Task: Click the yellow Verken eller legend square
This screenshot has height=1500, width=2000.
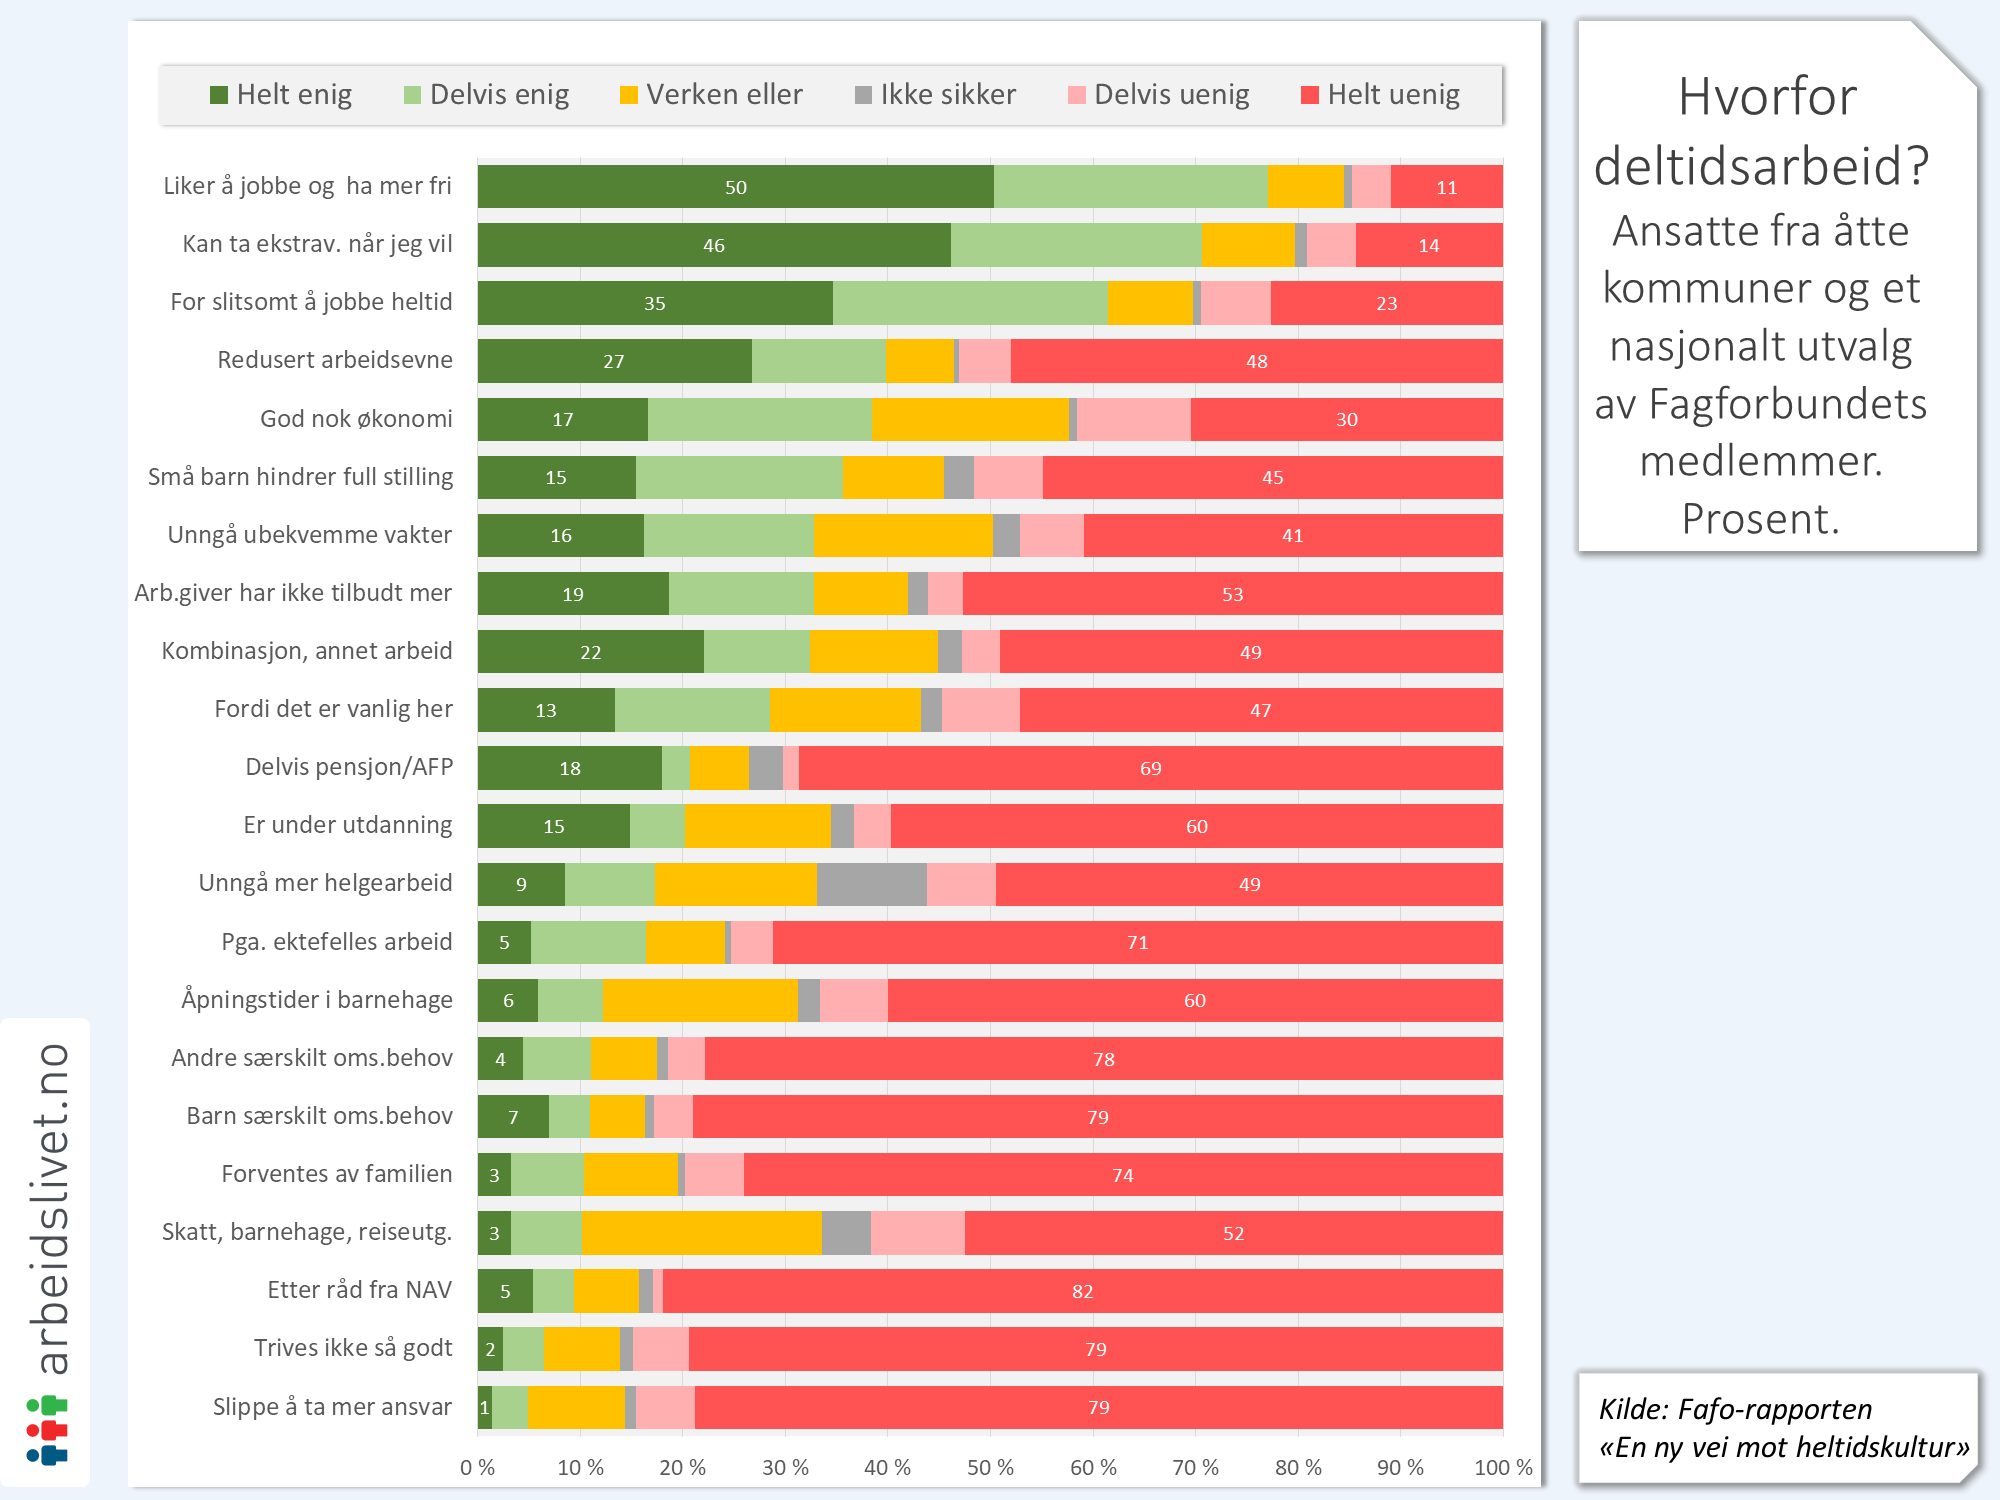Action: (629, 95)
